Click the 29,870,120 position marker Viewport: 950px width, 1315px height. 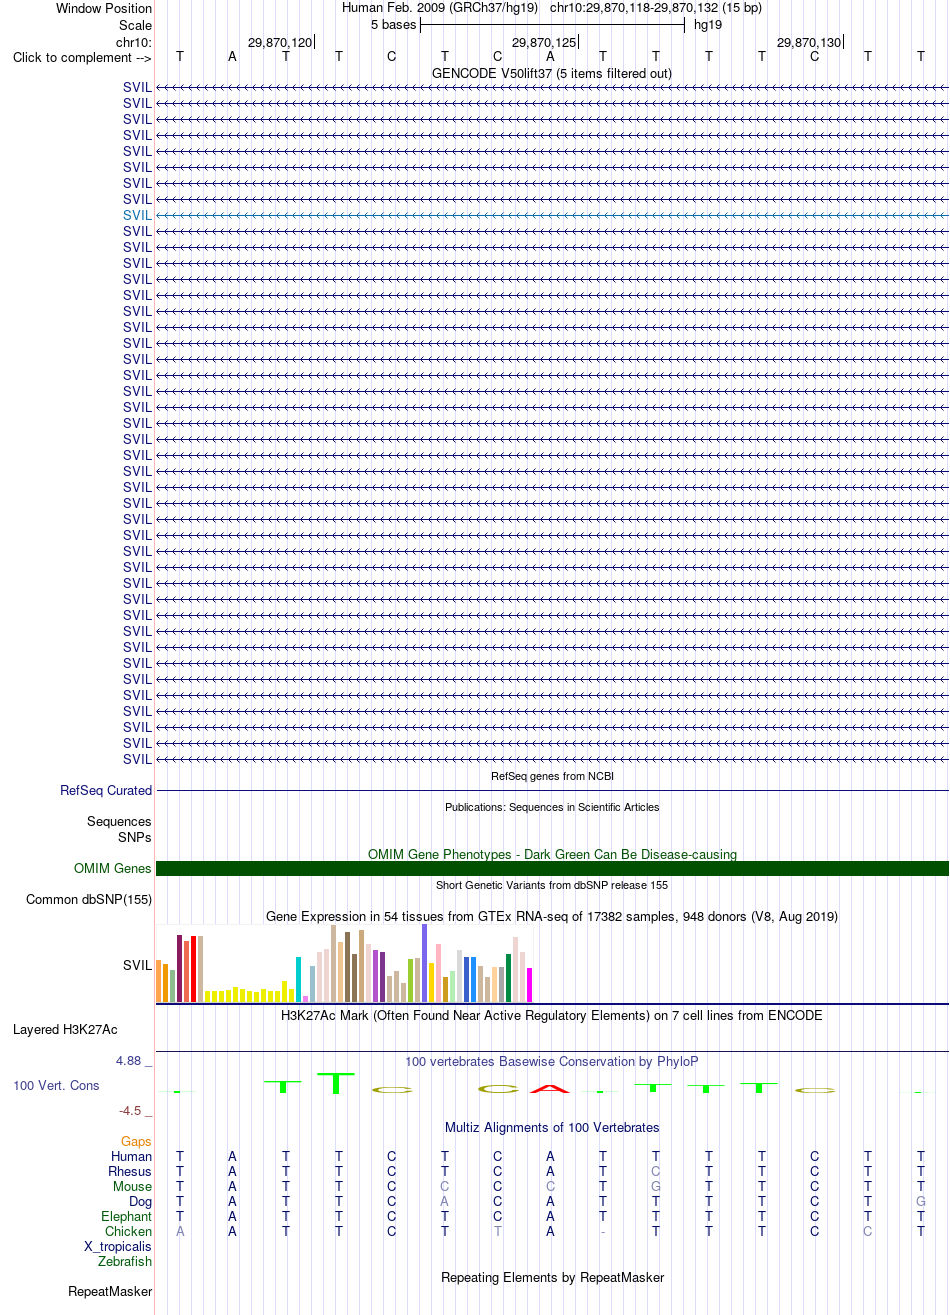(280, 42)
